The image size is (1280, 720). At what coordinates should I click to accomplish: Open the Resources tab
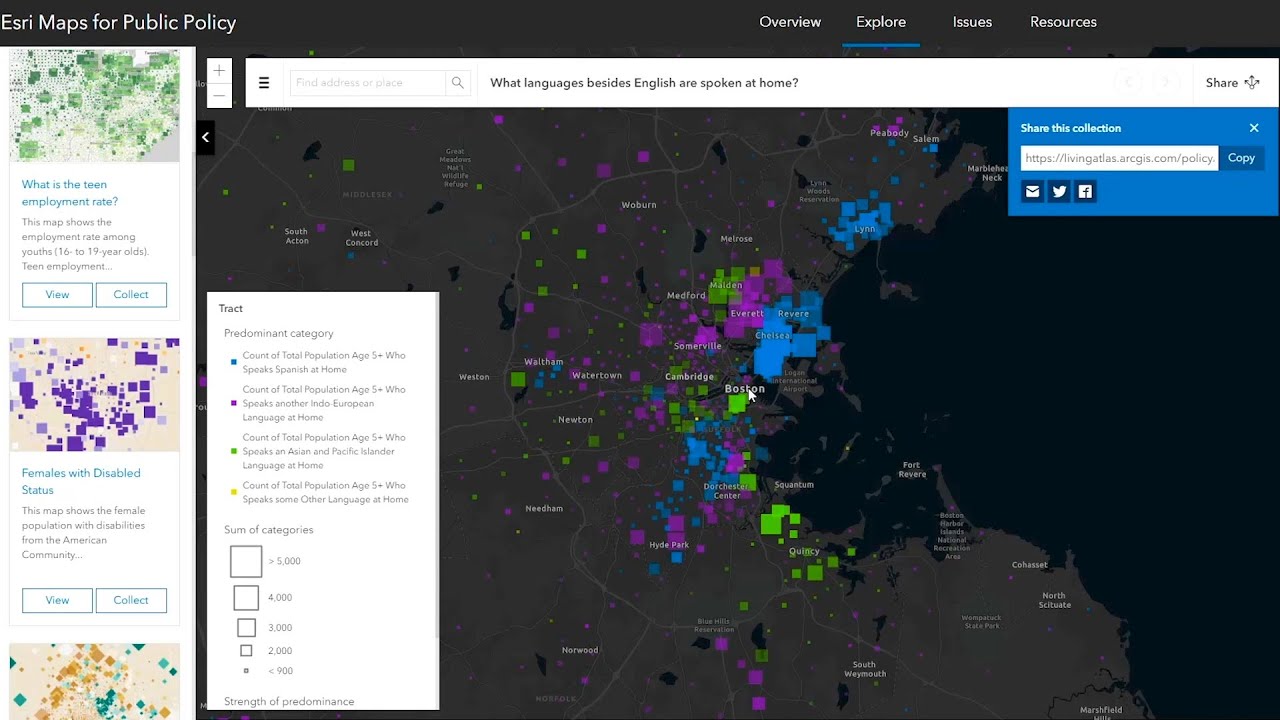point(1063,22)
